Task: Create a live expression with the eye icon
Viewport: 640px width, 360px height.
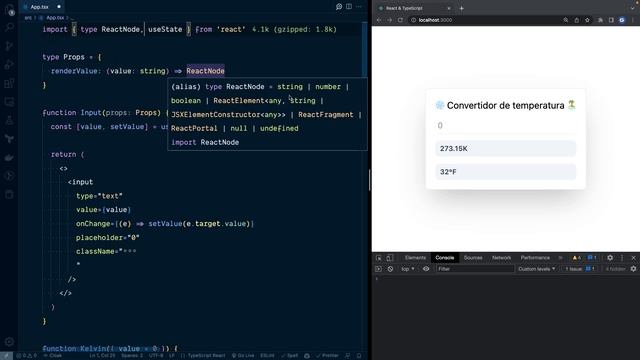Action: click(426, 269)
